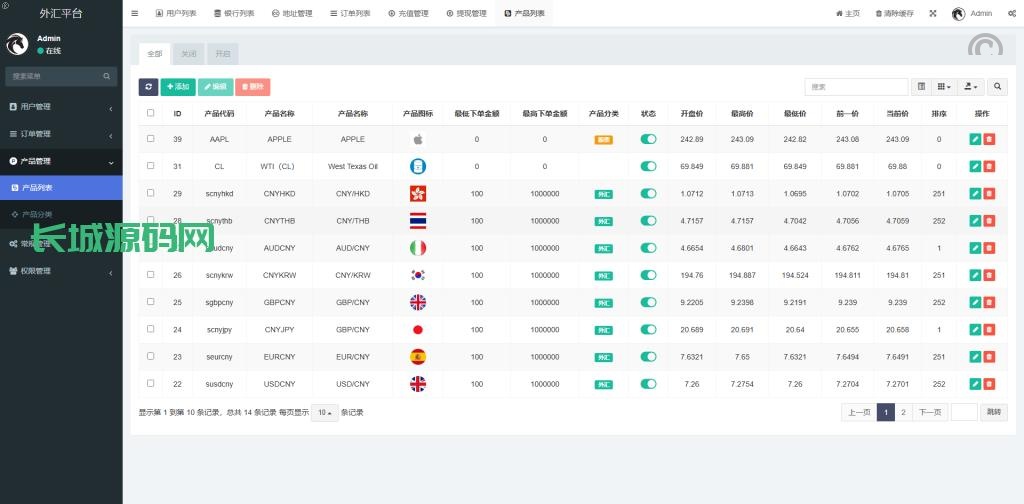Go to page 2 of results
Viewport: 1024px width, 504px height.
coord(903,412)
